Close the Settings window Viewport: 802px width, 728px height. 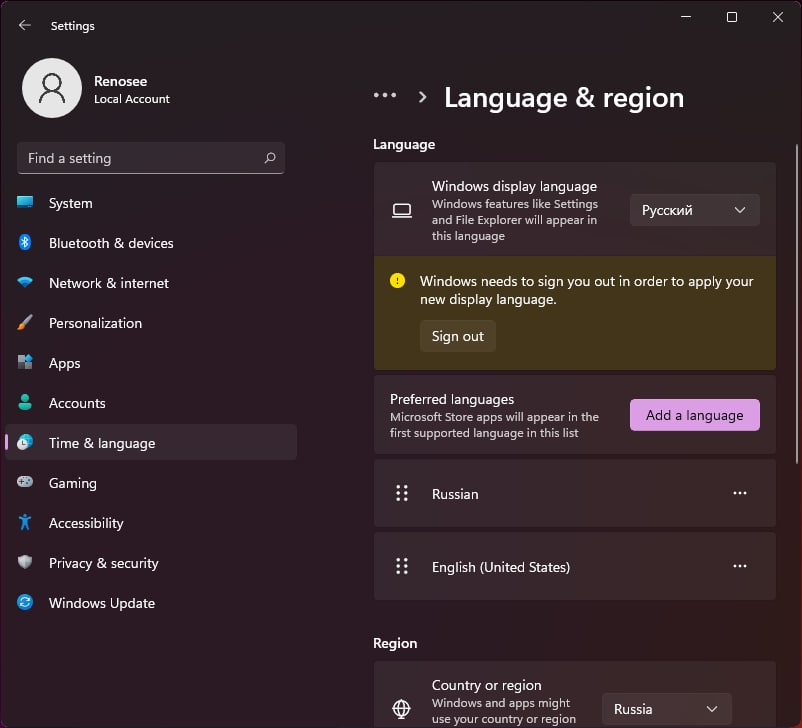[777, 17]
